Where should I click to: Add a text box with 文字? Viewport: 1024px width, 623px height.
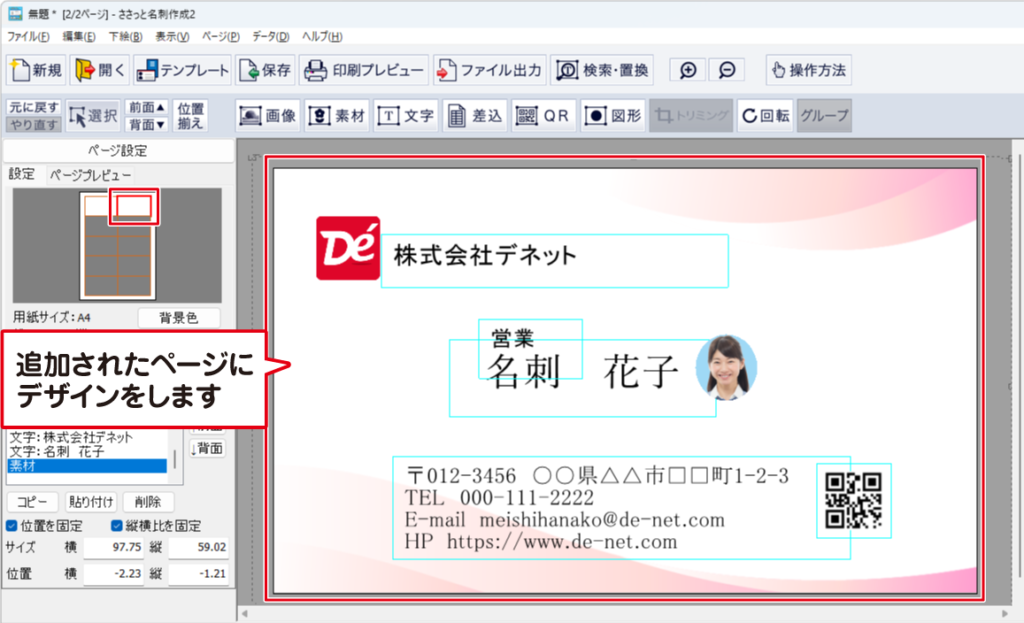click(x=406, y=116)
